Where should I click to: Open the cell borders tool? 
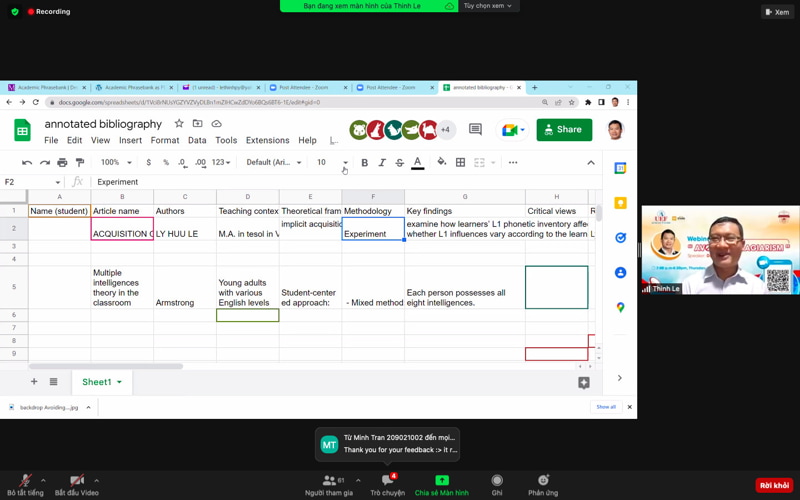click(460, 162)
